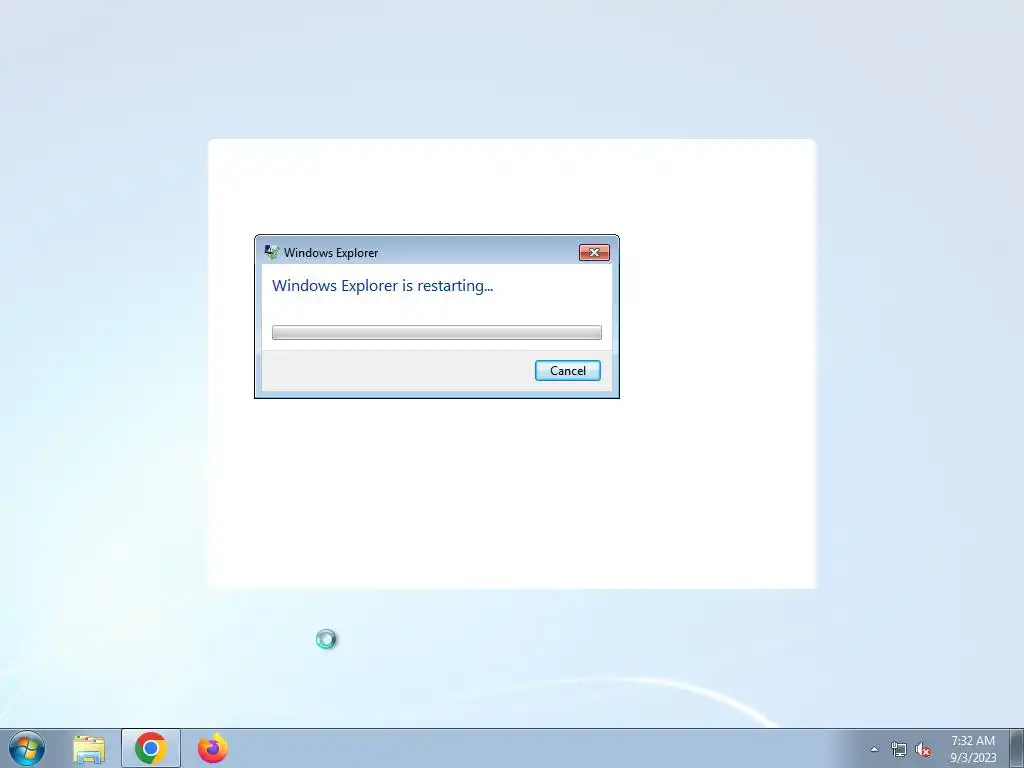This screenshot has height=768, width=1024.
Task: Open the clock showing 7:32 AM
Action: 973,749
